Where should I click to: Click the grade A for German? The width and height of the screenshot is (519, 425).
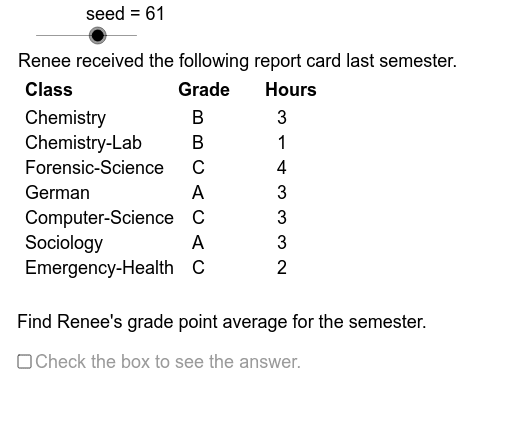(x=198, y=193)
